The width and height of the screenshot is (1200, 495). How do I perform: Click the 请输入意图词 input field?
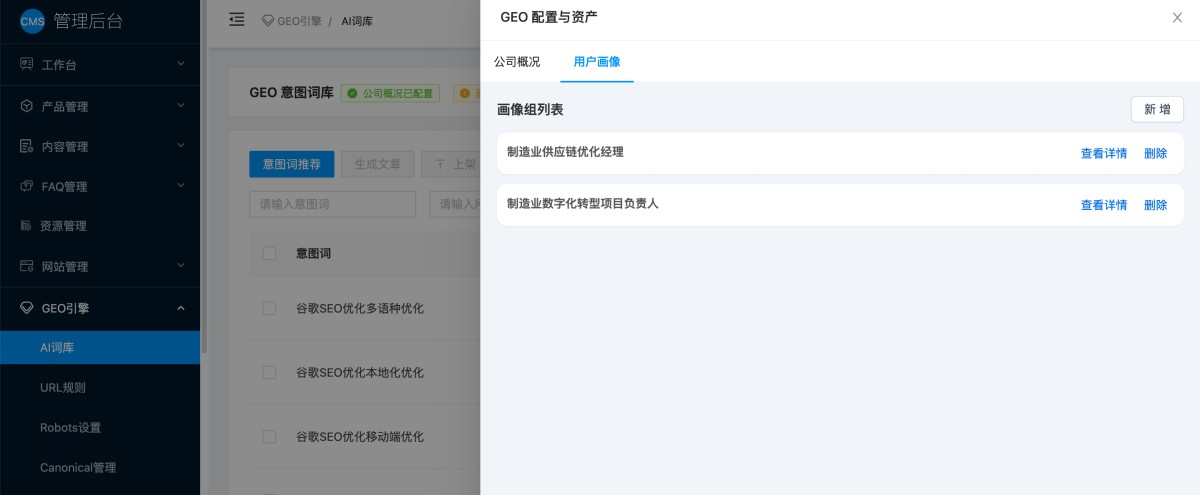click(332, 204)
